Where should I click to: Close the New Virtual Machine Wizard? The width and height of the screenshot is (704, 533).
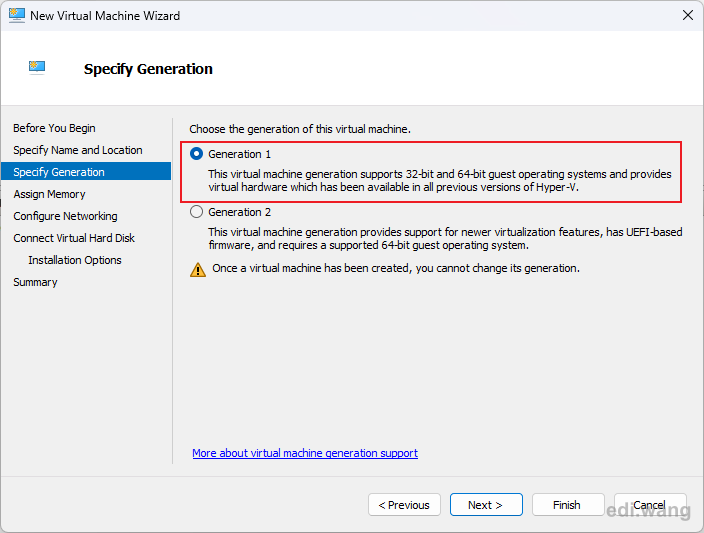click(687, 15)
